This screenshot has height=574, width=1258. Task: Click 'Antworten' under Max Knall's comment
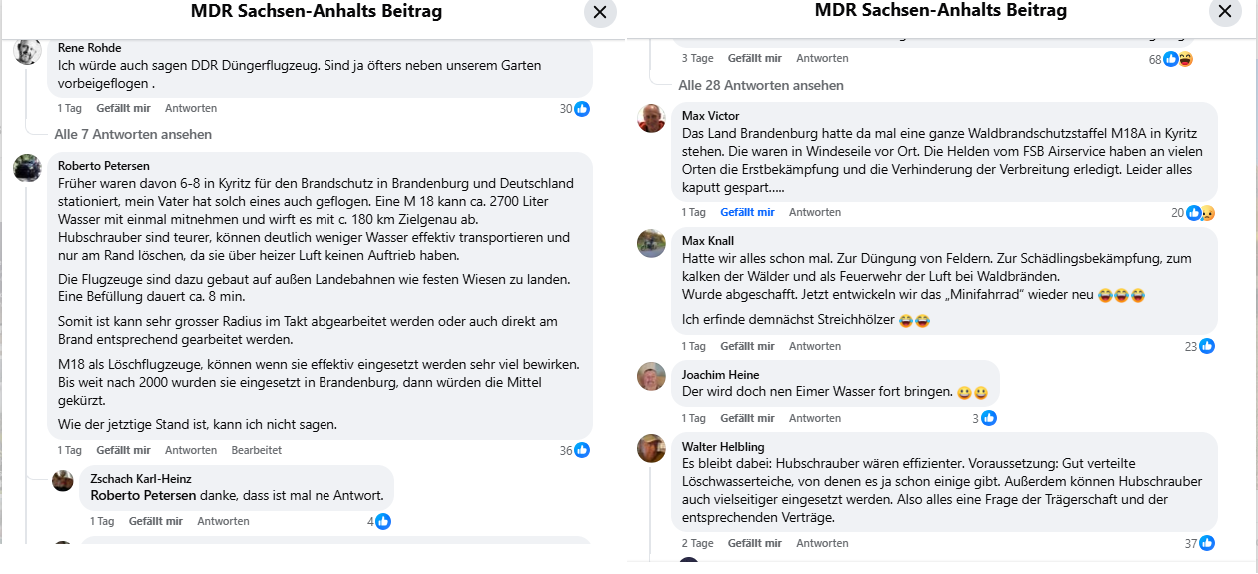(814, 346)
